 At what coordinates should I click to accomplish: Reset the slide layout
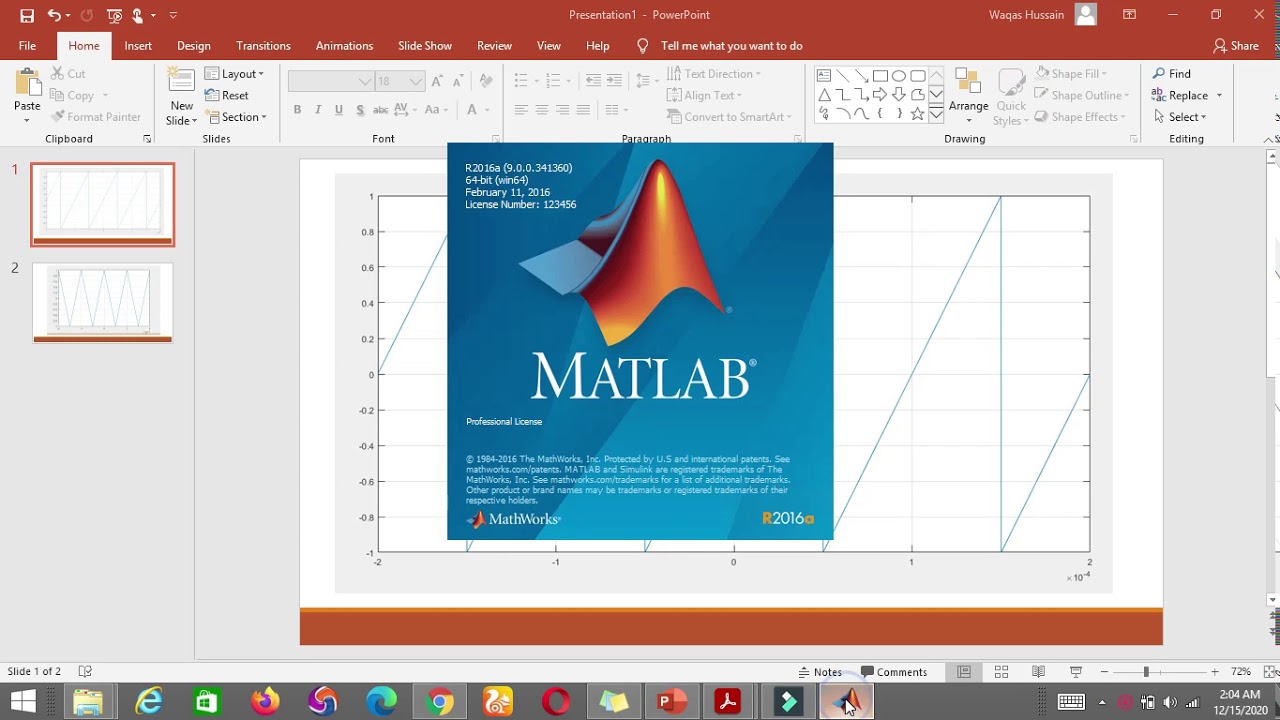(x=227, y=95)
